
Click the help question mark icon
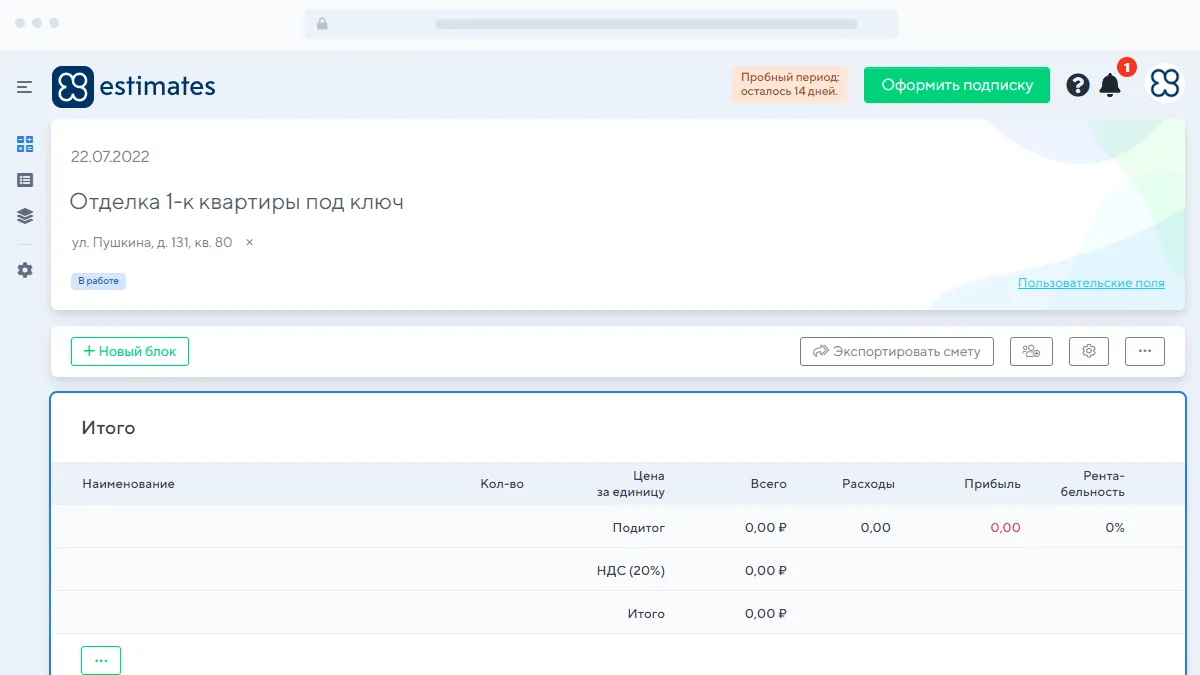[x=1077, y=85]
